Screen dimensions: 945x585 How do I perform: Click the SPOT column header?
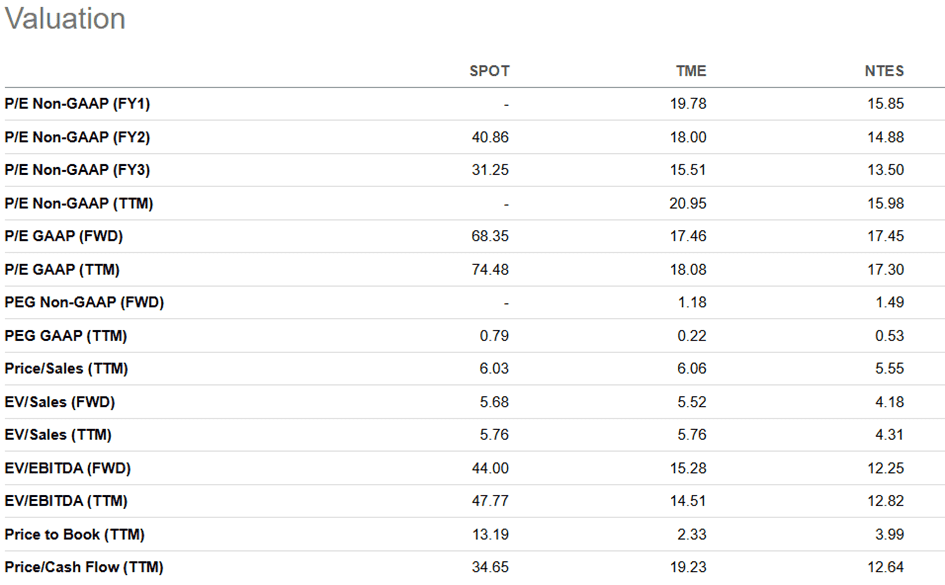489,71
